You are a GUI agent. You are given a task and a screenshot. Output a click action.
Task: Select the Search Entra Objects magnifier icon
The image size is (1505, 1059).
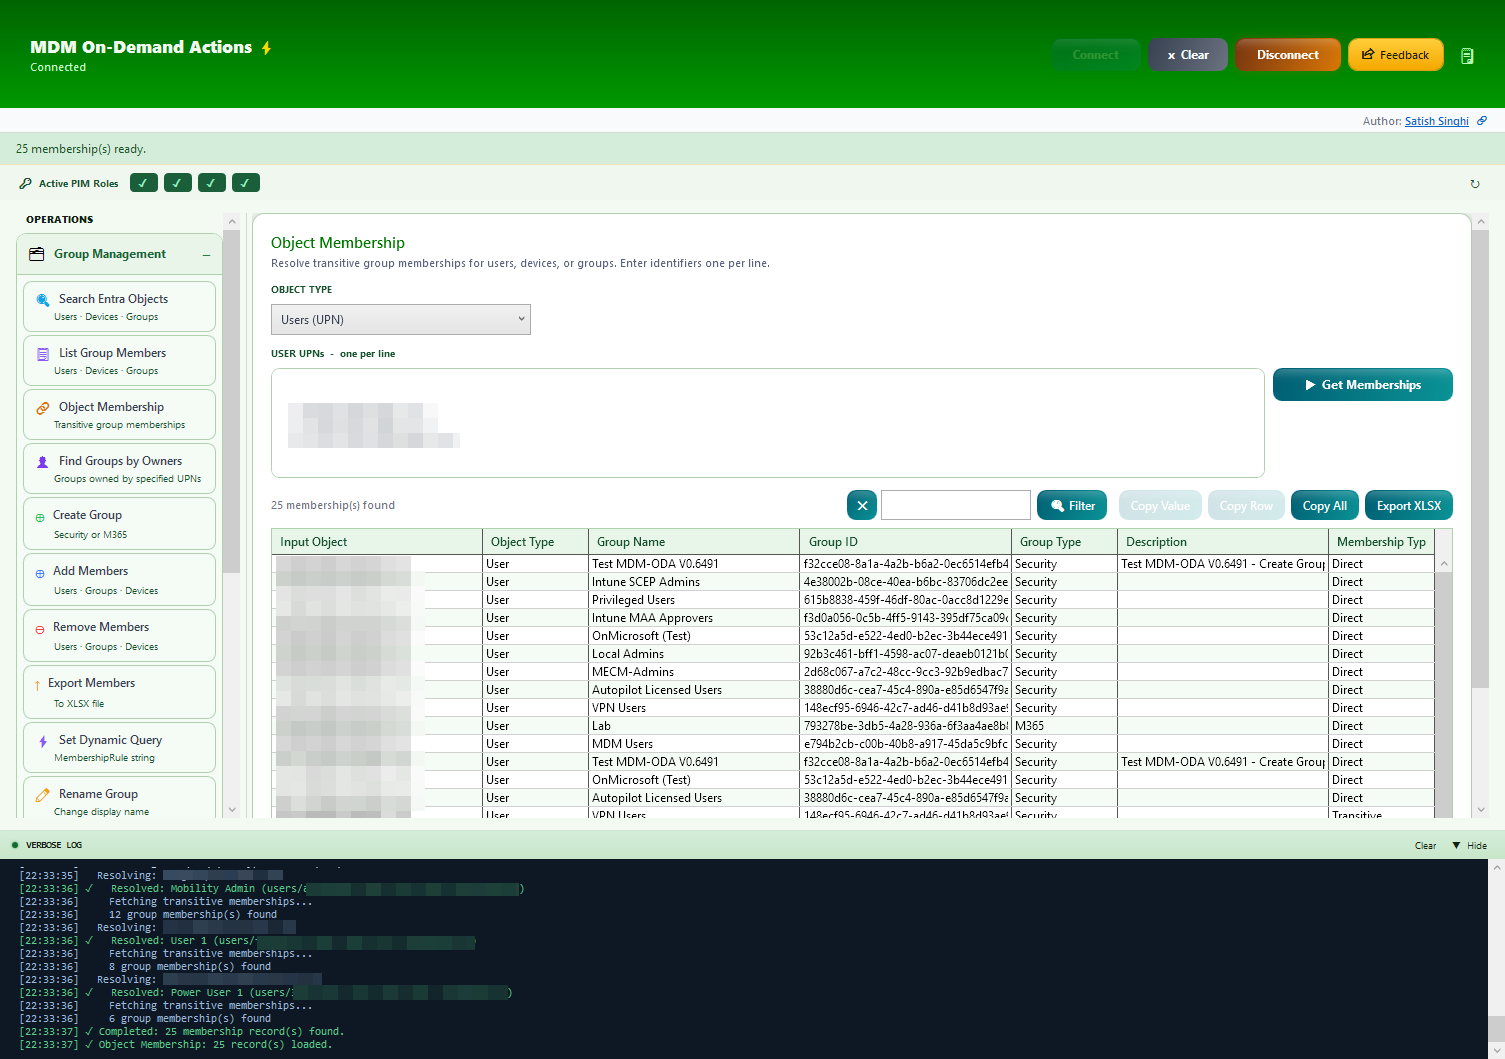tap(42, 299)
